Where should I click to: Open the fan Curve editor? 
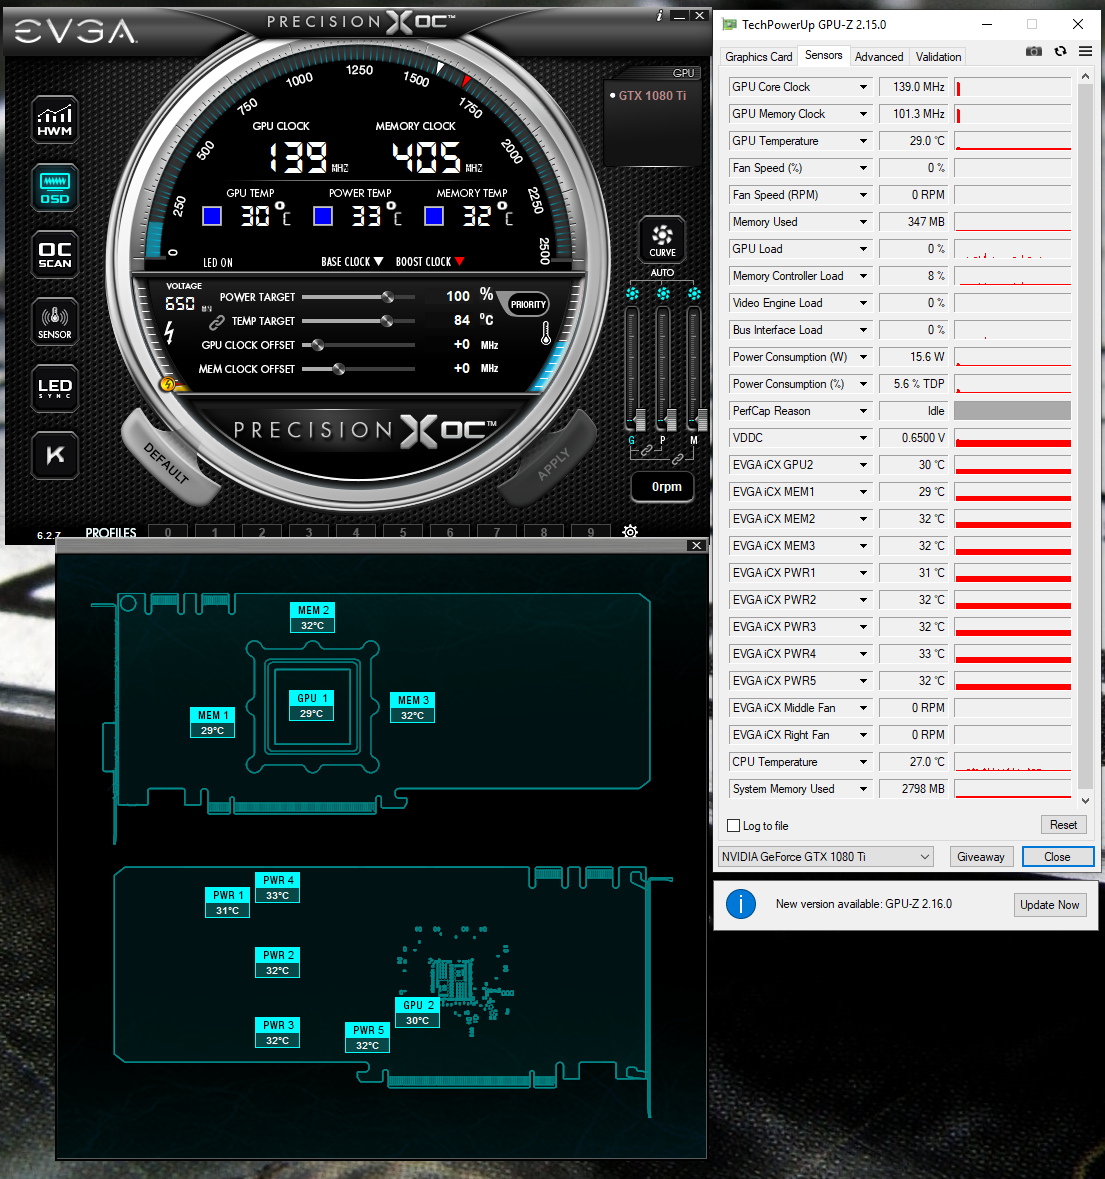(662, 239)
